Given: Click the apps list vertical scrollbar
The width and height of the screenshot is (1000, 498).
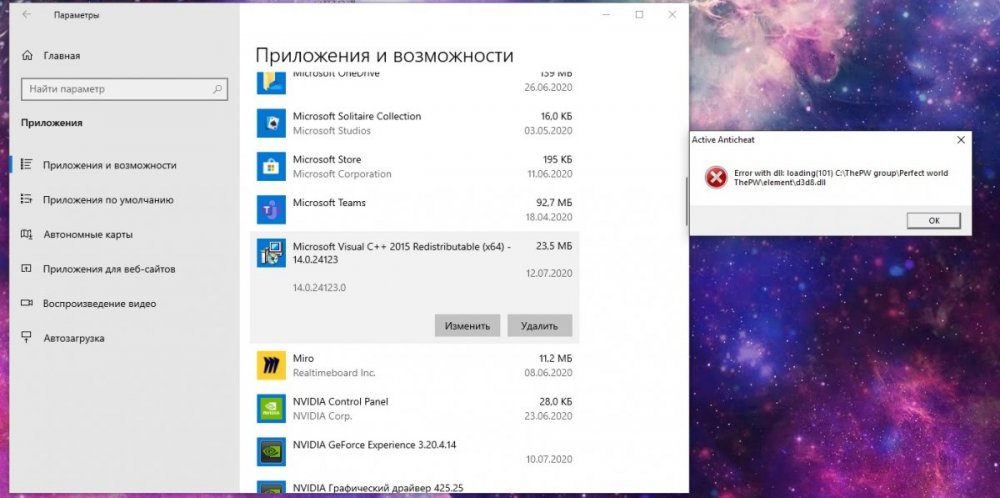Looking at the screenshot, I should coord(686,201).
